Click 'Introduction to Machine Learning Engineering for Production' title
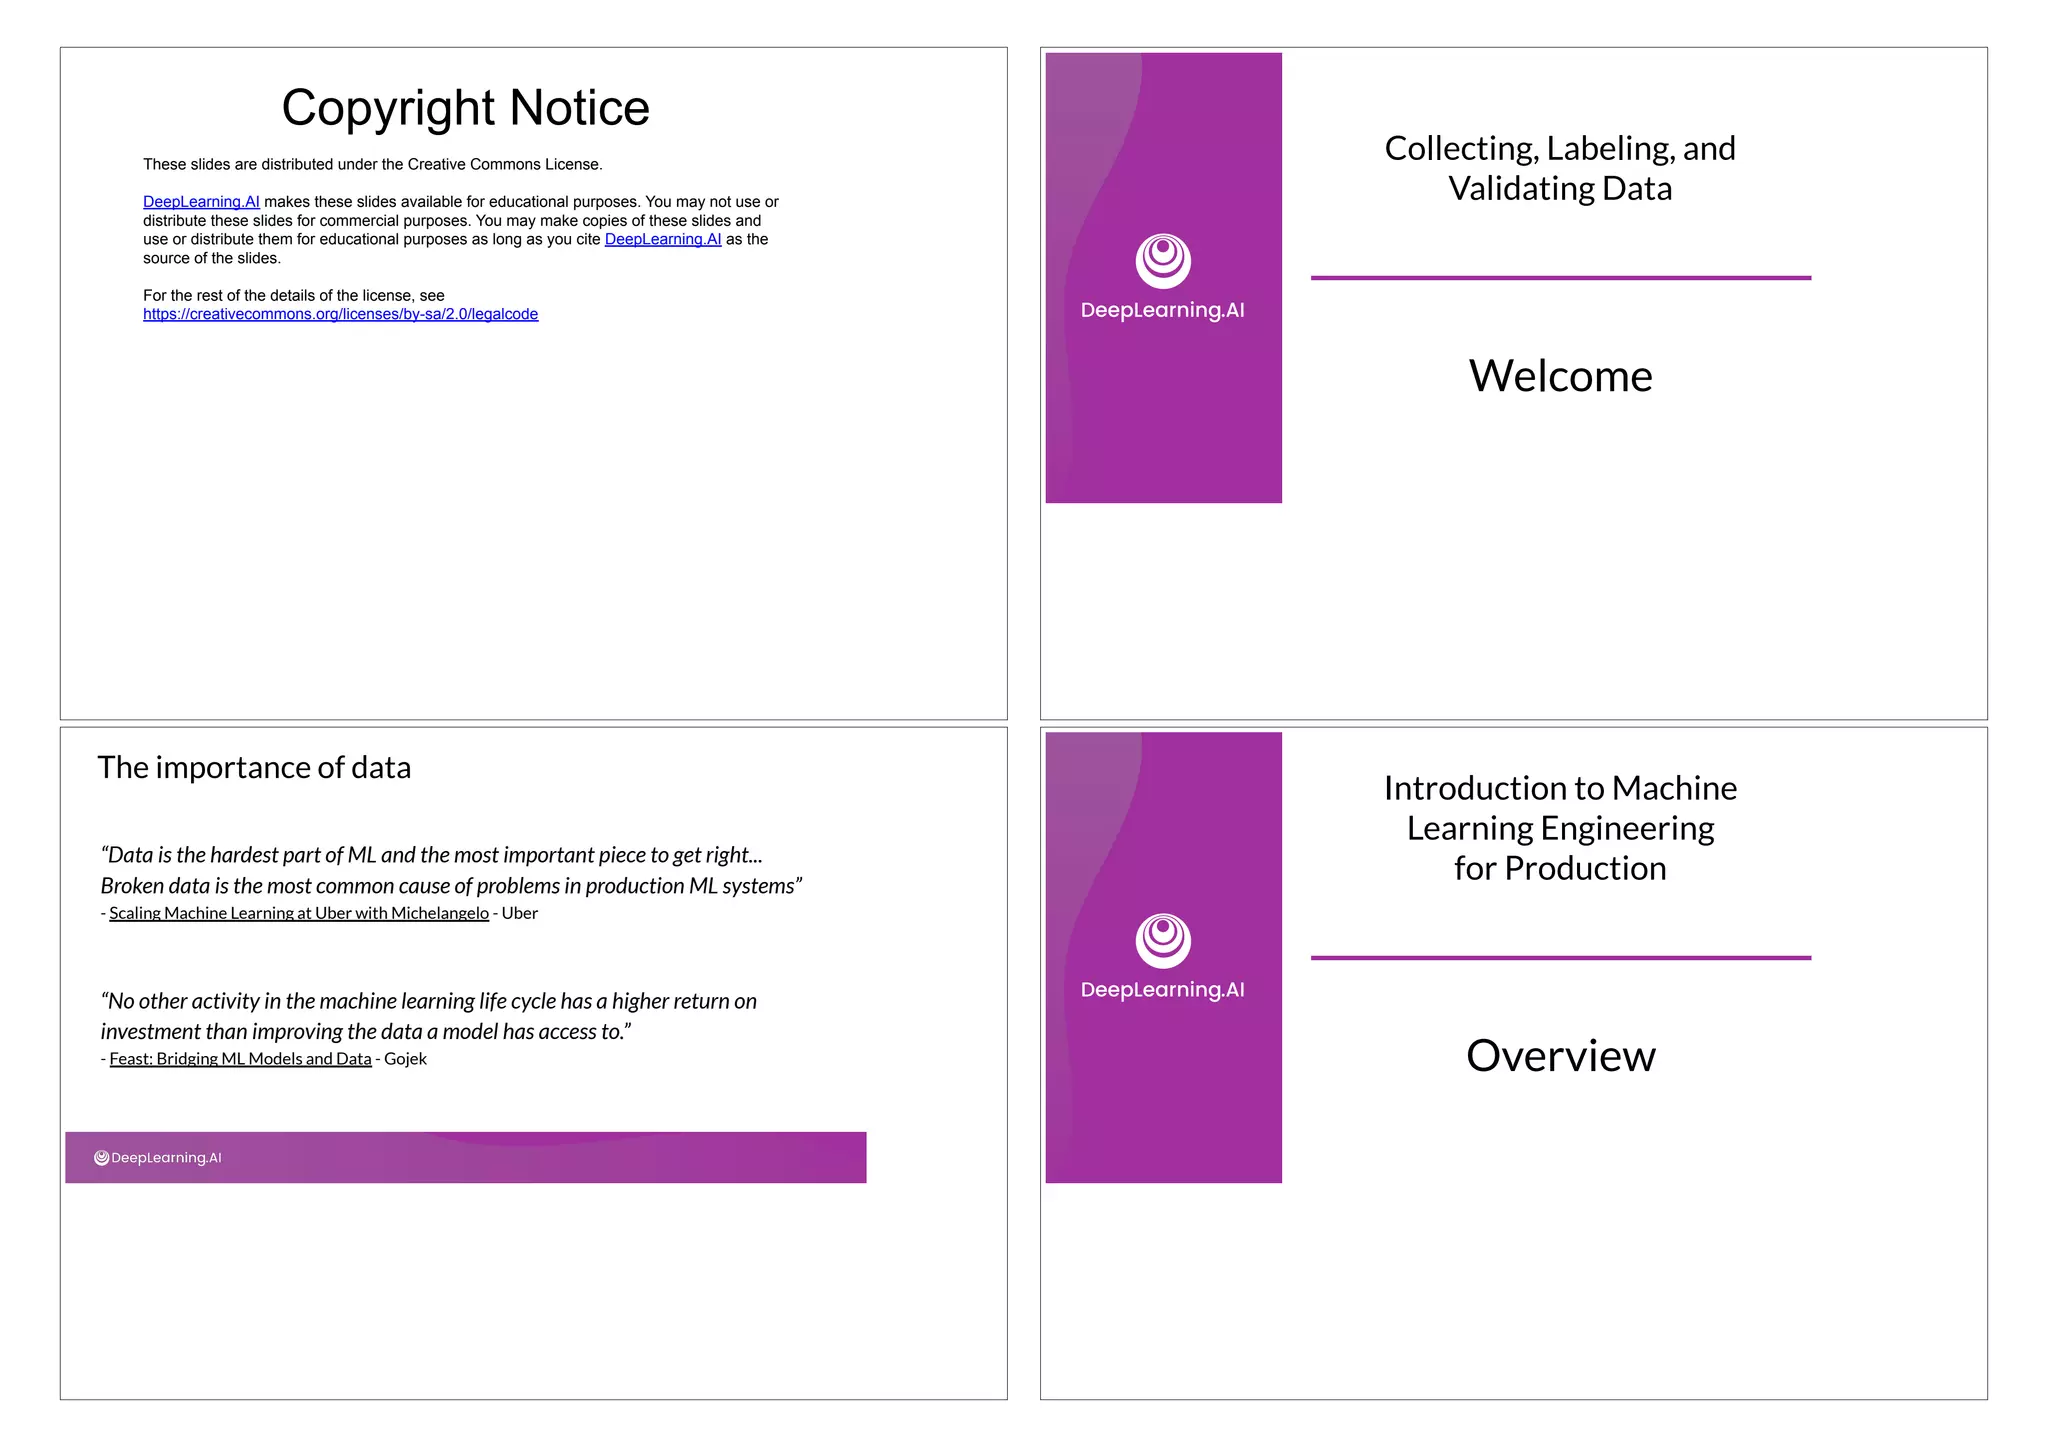Viewport: 2048px width, 1447px height. click(x=1560, y=828)
